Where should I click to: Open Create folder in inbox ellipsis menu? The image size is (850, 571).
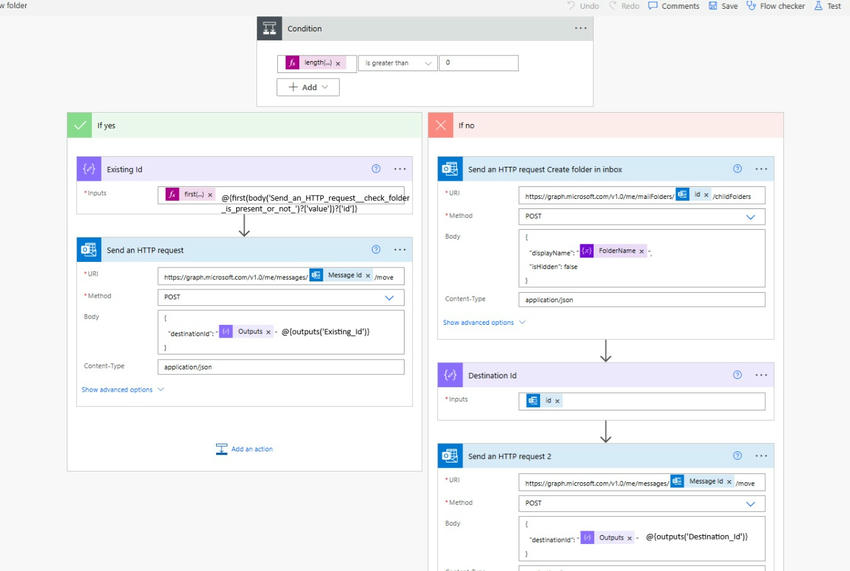[761, 169]
